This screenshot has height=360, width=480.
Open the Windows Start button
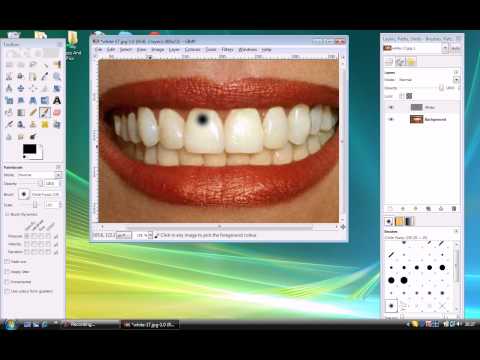11,324
